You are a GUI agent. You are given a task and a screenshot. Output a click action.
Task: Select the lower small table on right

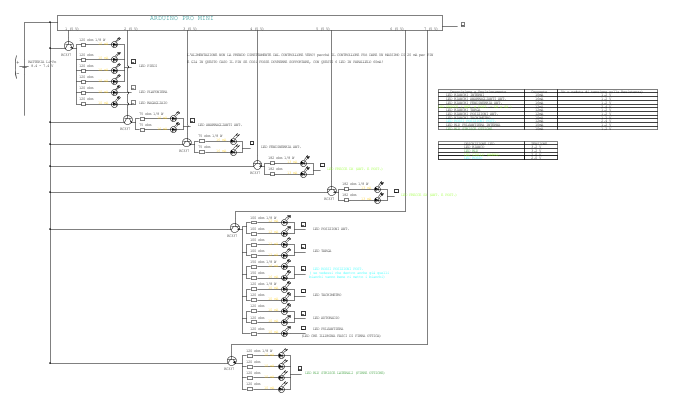(x=497, y=150)
